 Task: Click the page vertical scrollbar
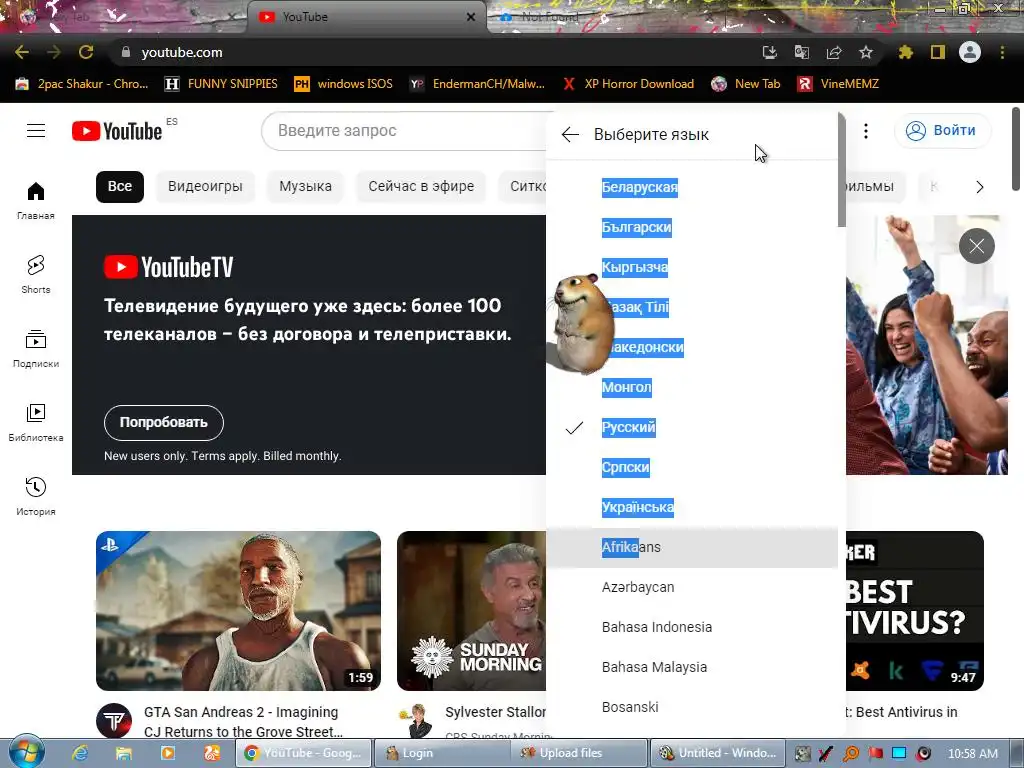pos(1016,149)
